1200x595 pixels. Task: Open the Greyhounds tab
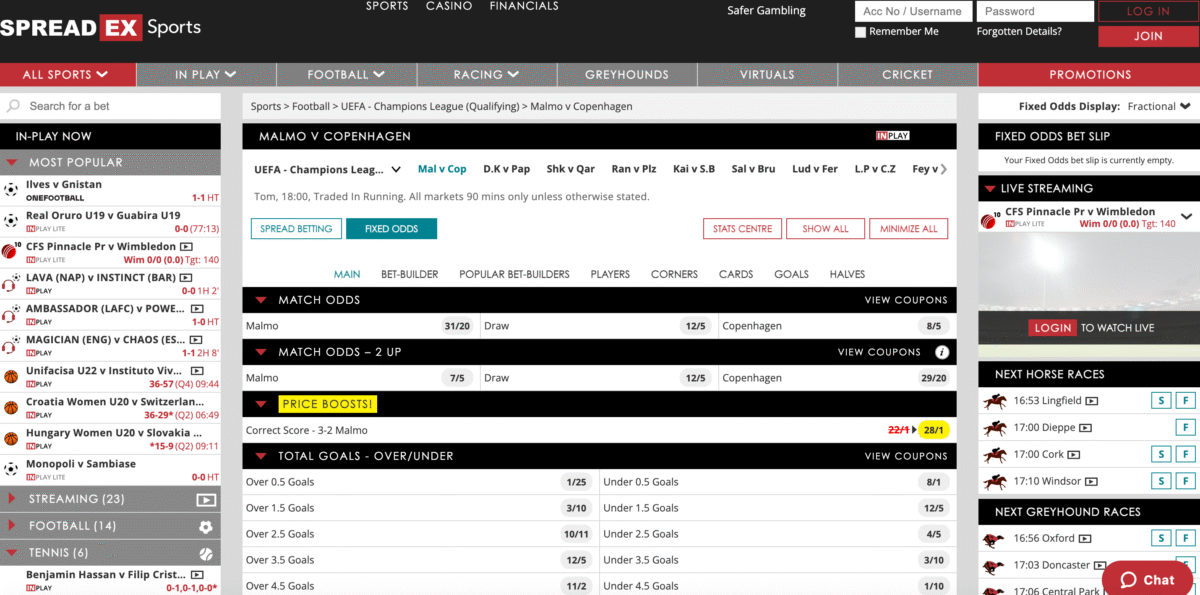point(627,75)
